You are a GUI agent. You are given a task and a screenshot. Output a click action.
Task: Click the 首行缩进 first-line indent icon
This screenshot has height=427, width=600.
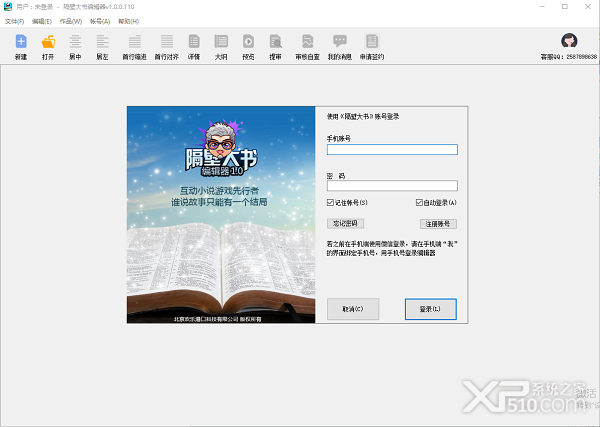pos(135,41)
